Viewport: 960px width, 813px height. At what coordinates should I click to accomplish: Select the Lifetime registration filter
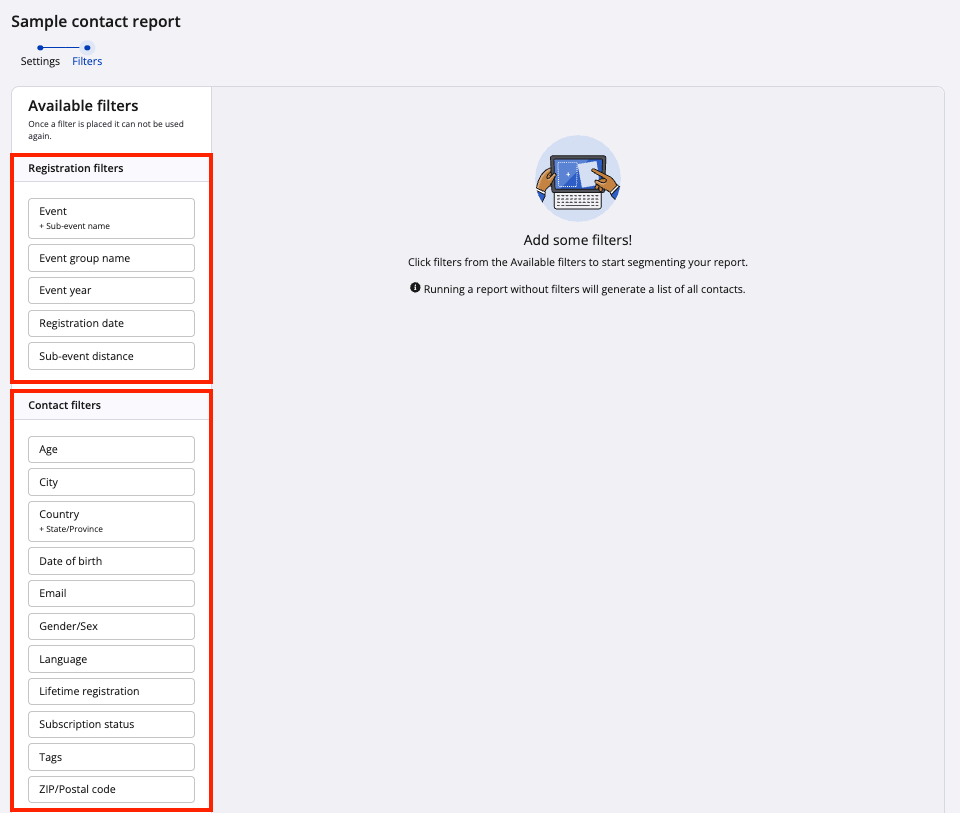(x=111, y=691)
